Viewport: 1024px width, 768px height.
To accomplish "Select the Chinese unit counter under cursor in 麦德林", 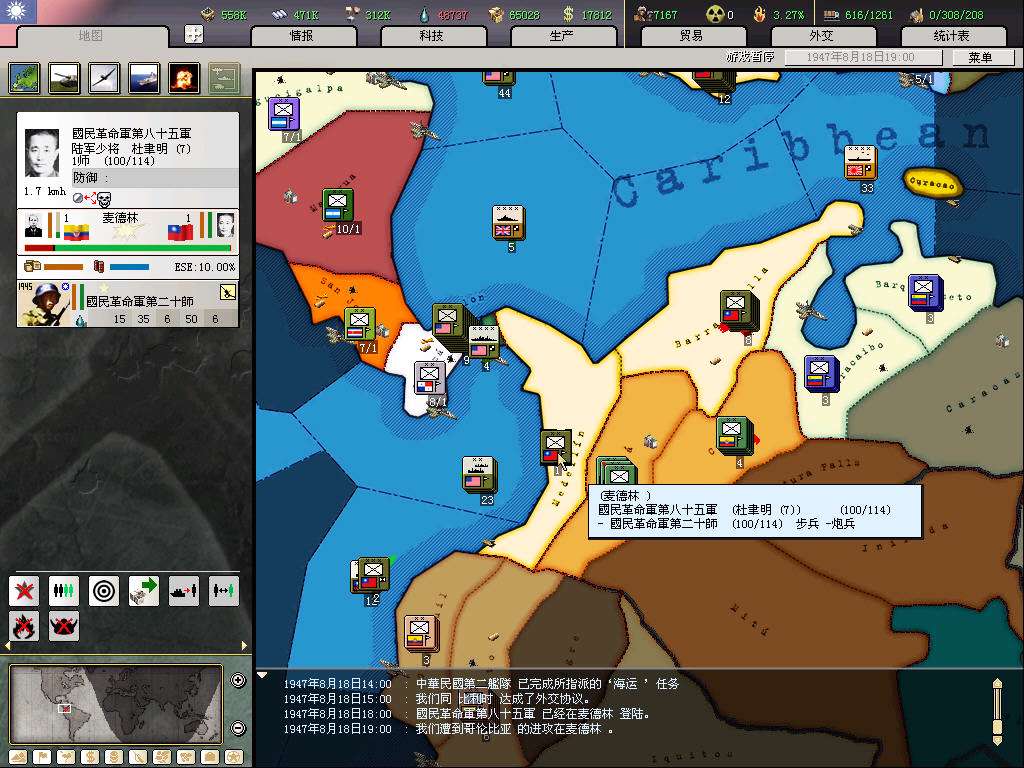I will tap(556, 447).
